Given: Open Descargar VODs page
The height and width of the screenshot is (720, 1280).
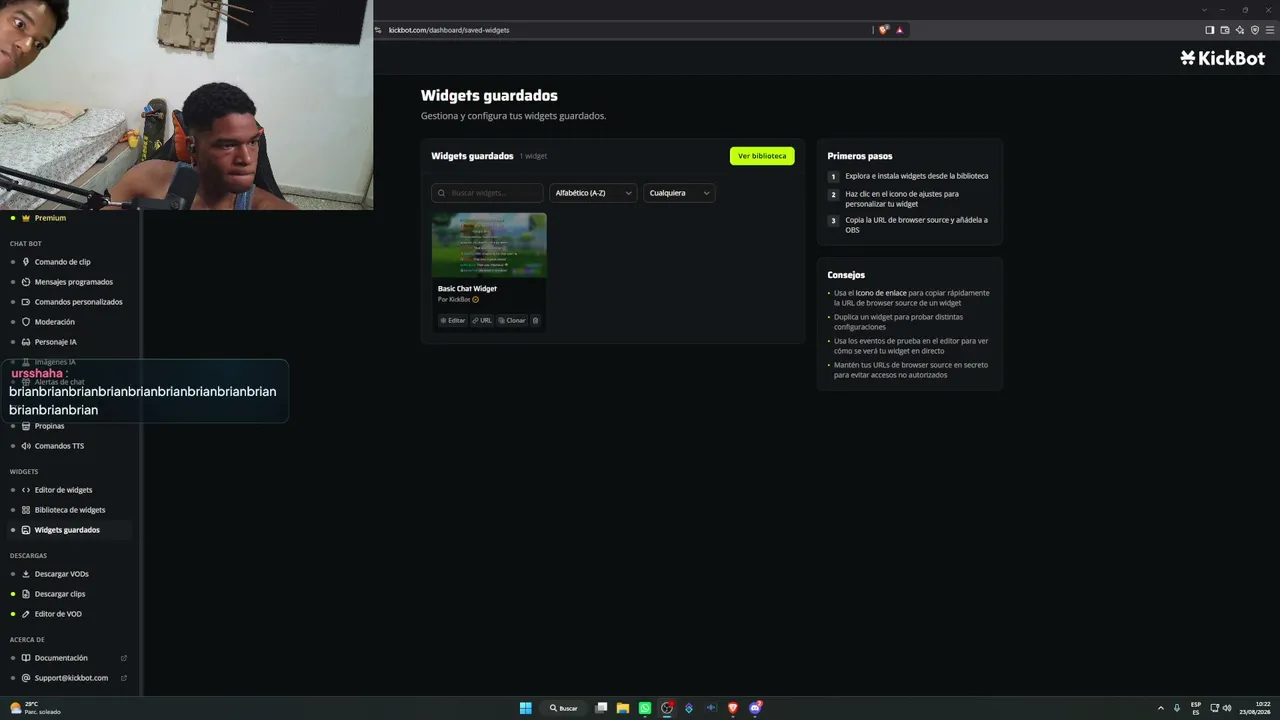Looking at the screenshot, I should pyautogui.click(x=68, y=574).
